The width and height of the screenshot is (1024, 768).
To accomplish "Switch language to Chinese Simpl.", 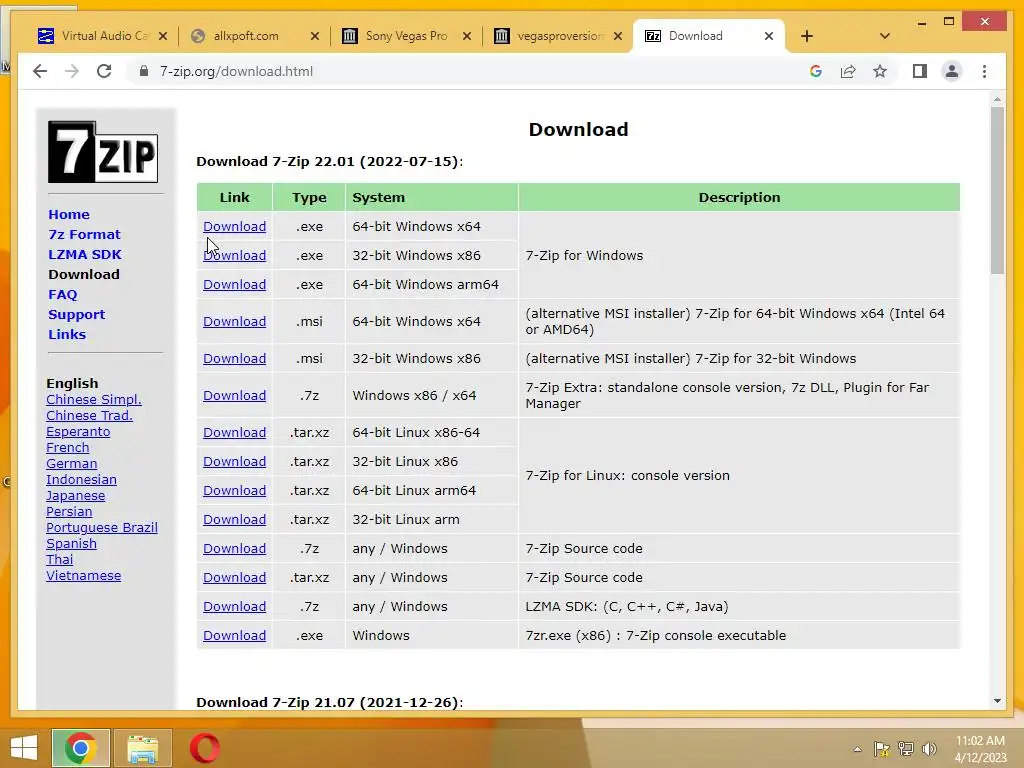I will [93, 400].
